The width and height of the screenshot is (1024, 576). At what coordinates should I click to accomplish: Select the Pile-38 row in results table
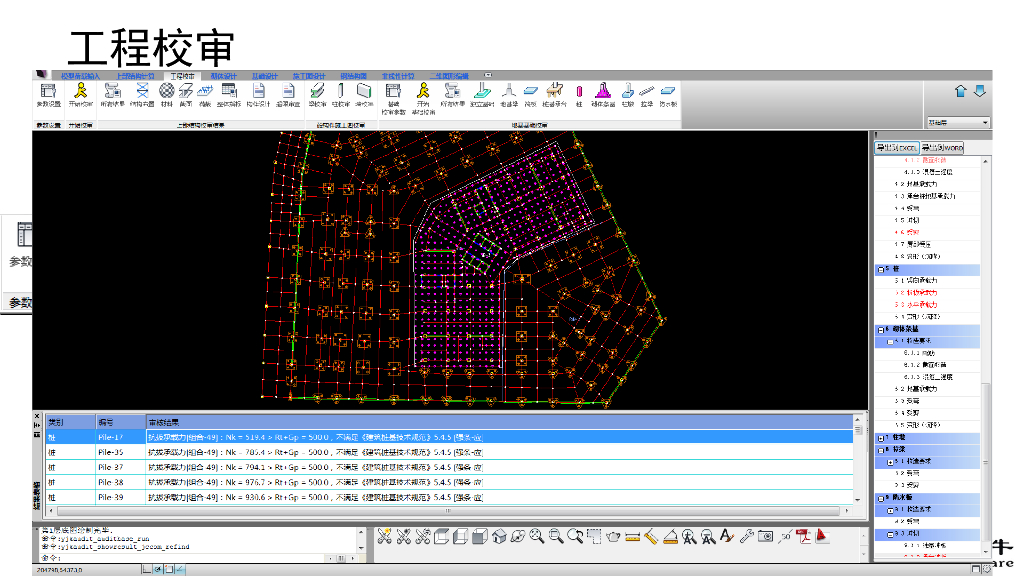(110, 481)
